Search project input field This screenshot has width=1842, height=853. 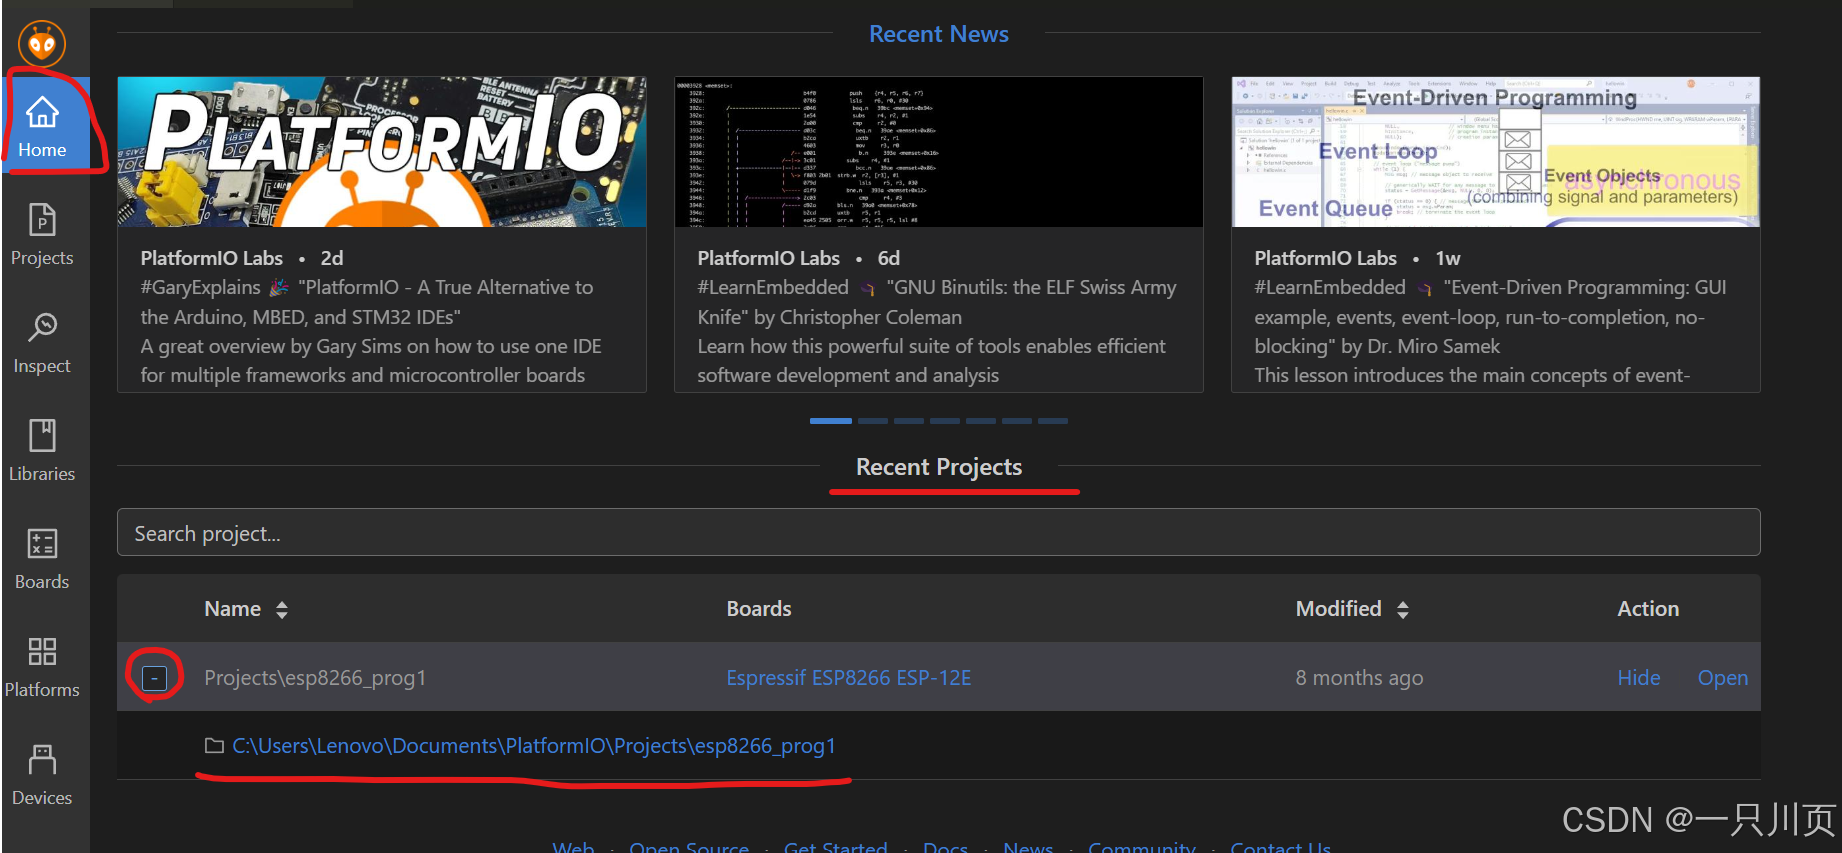[938, 533]
